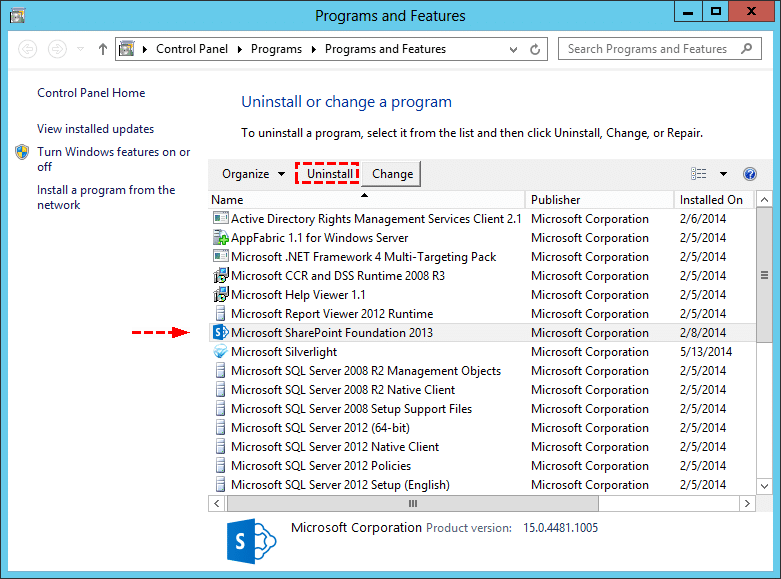
Task: Select Microsoft .NET Framework 4 Multi-Targeting icon
Action: point(221,256)
